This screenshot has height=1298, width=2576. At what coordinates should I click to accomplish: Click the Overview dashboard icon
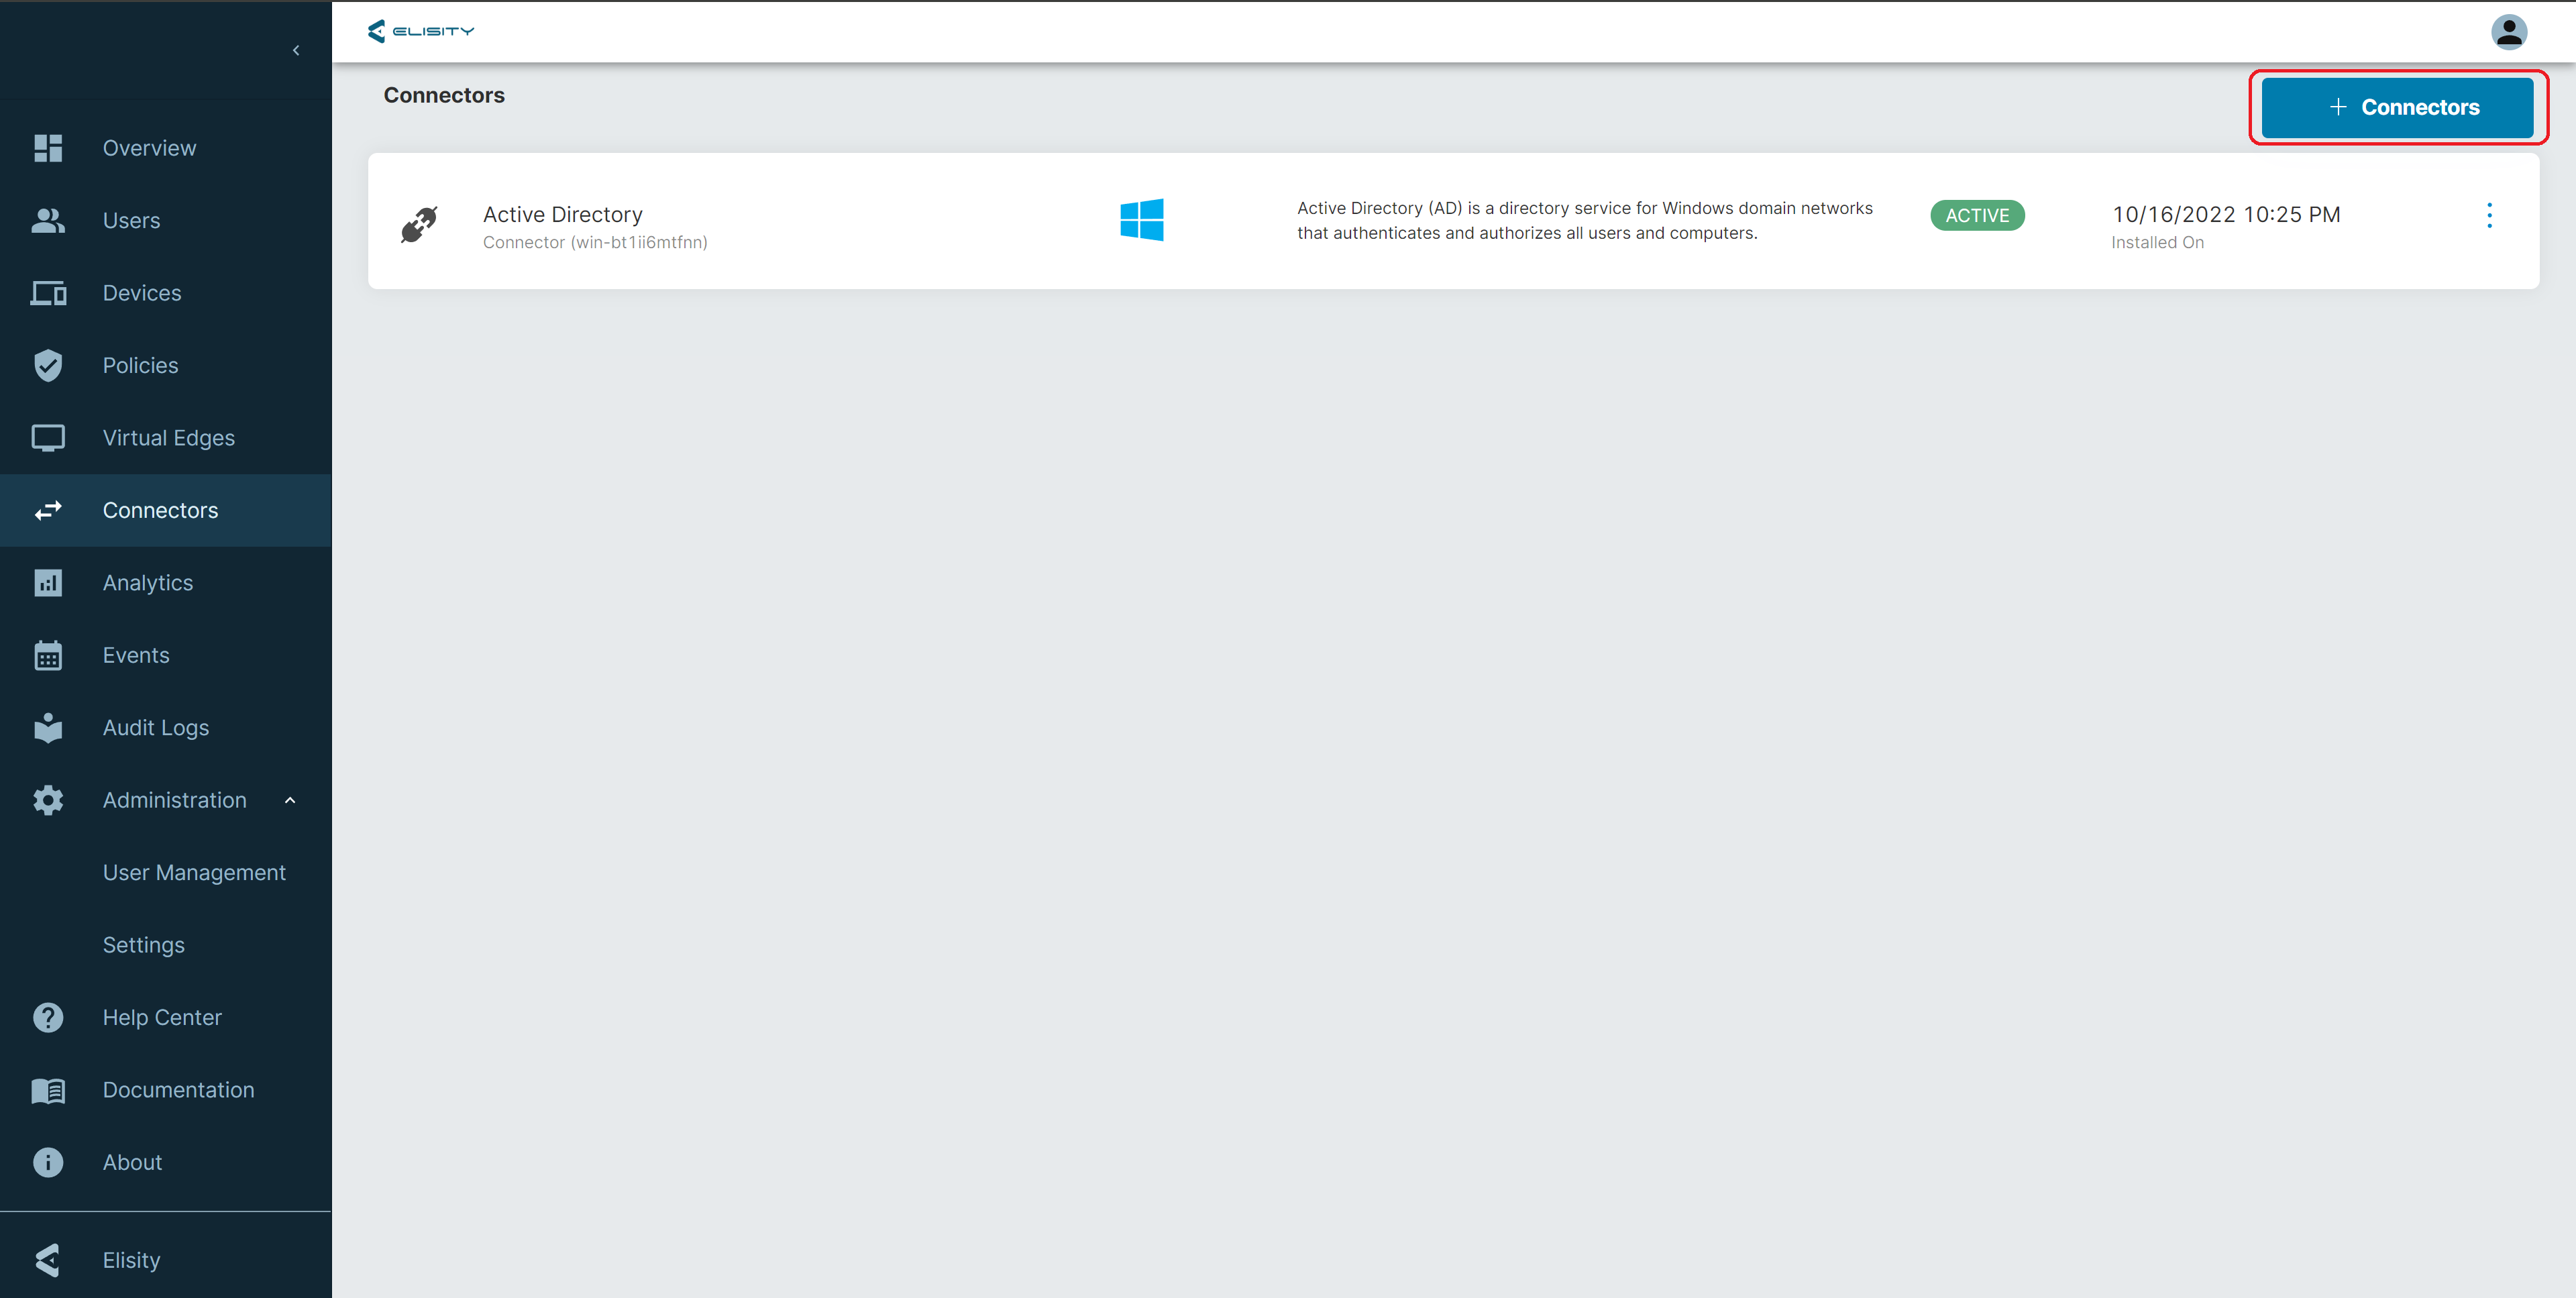(48, 148)
